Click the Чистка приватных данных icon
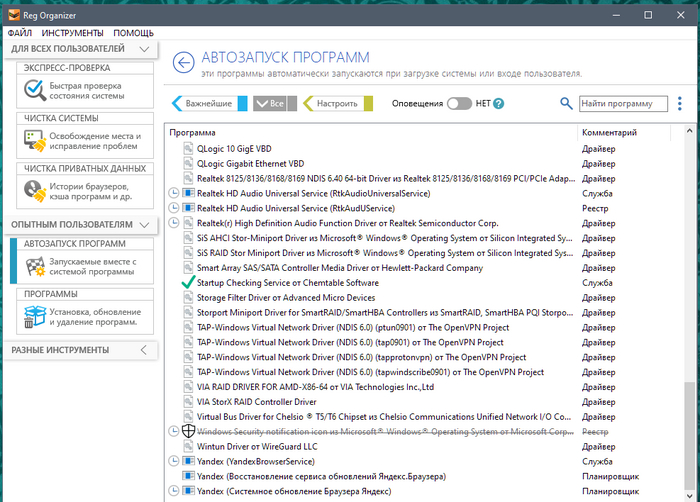The image size is (700, 502). click(x=33, y=191)
